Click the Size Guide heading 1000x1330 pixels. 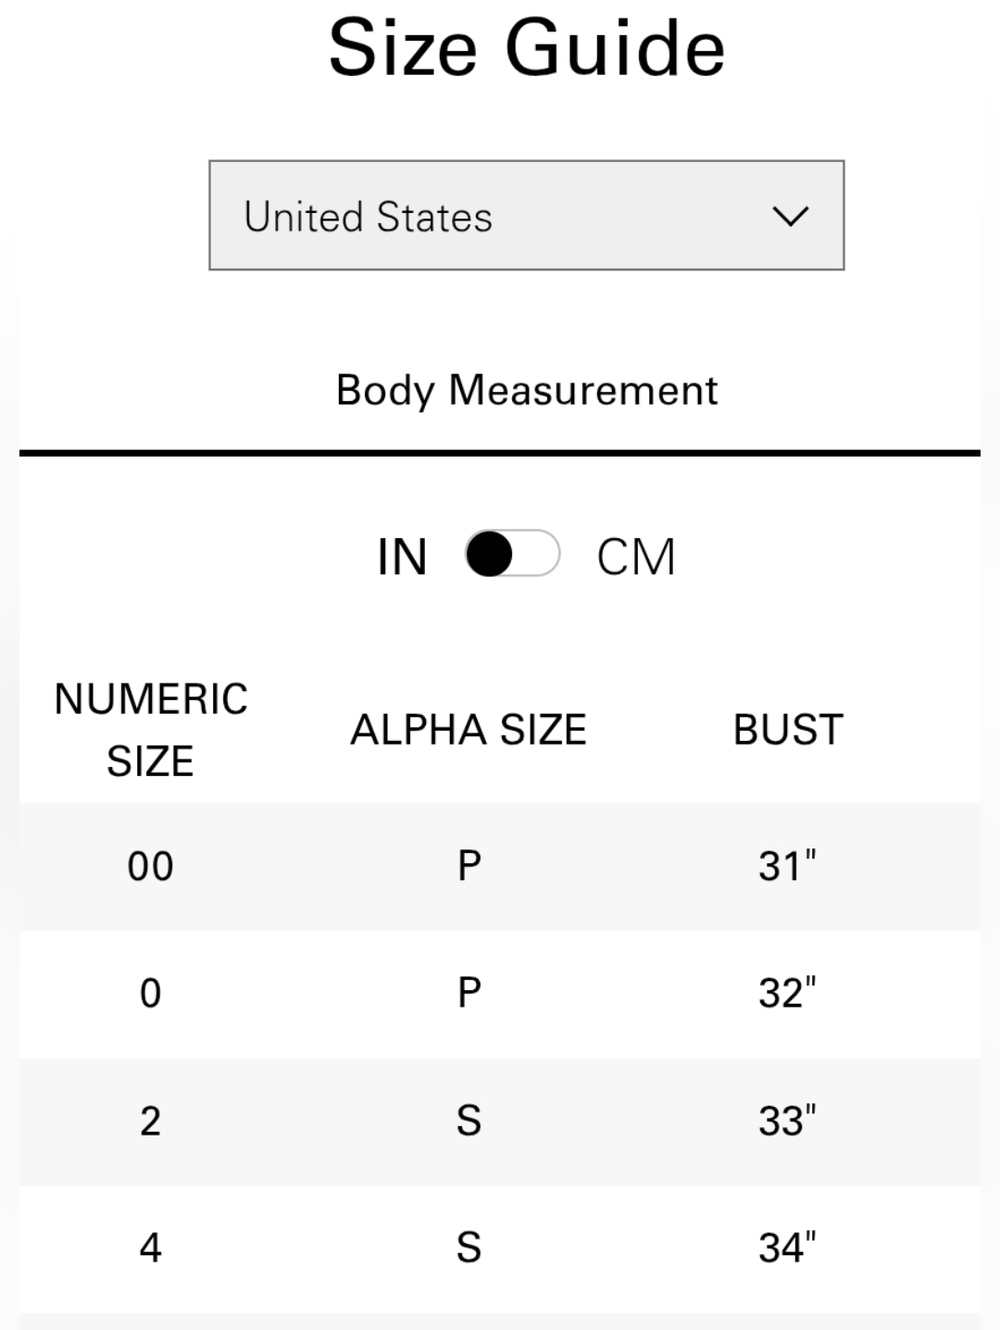526,48
